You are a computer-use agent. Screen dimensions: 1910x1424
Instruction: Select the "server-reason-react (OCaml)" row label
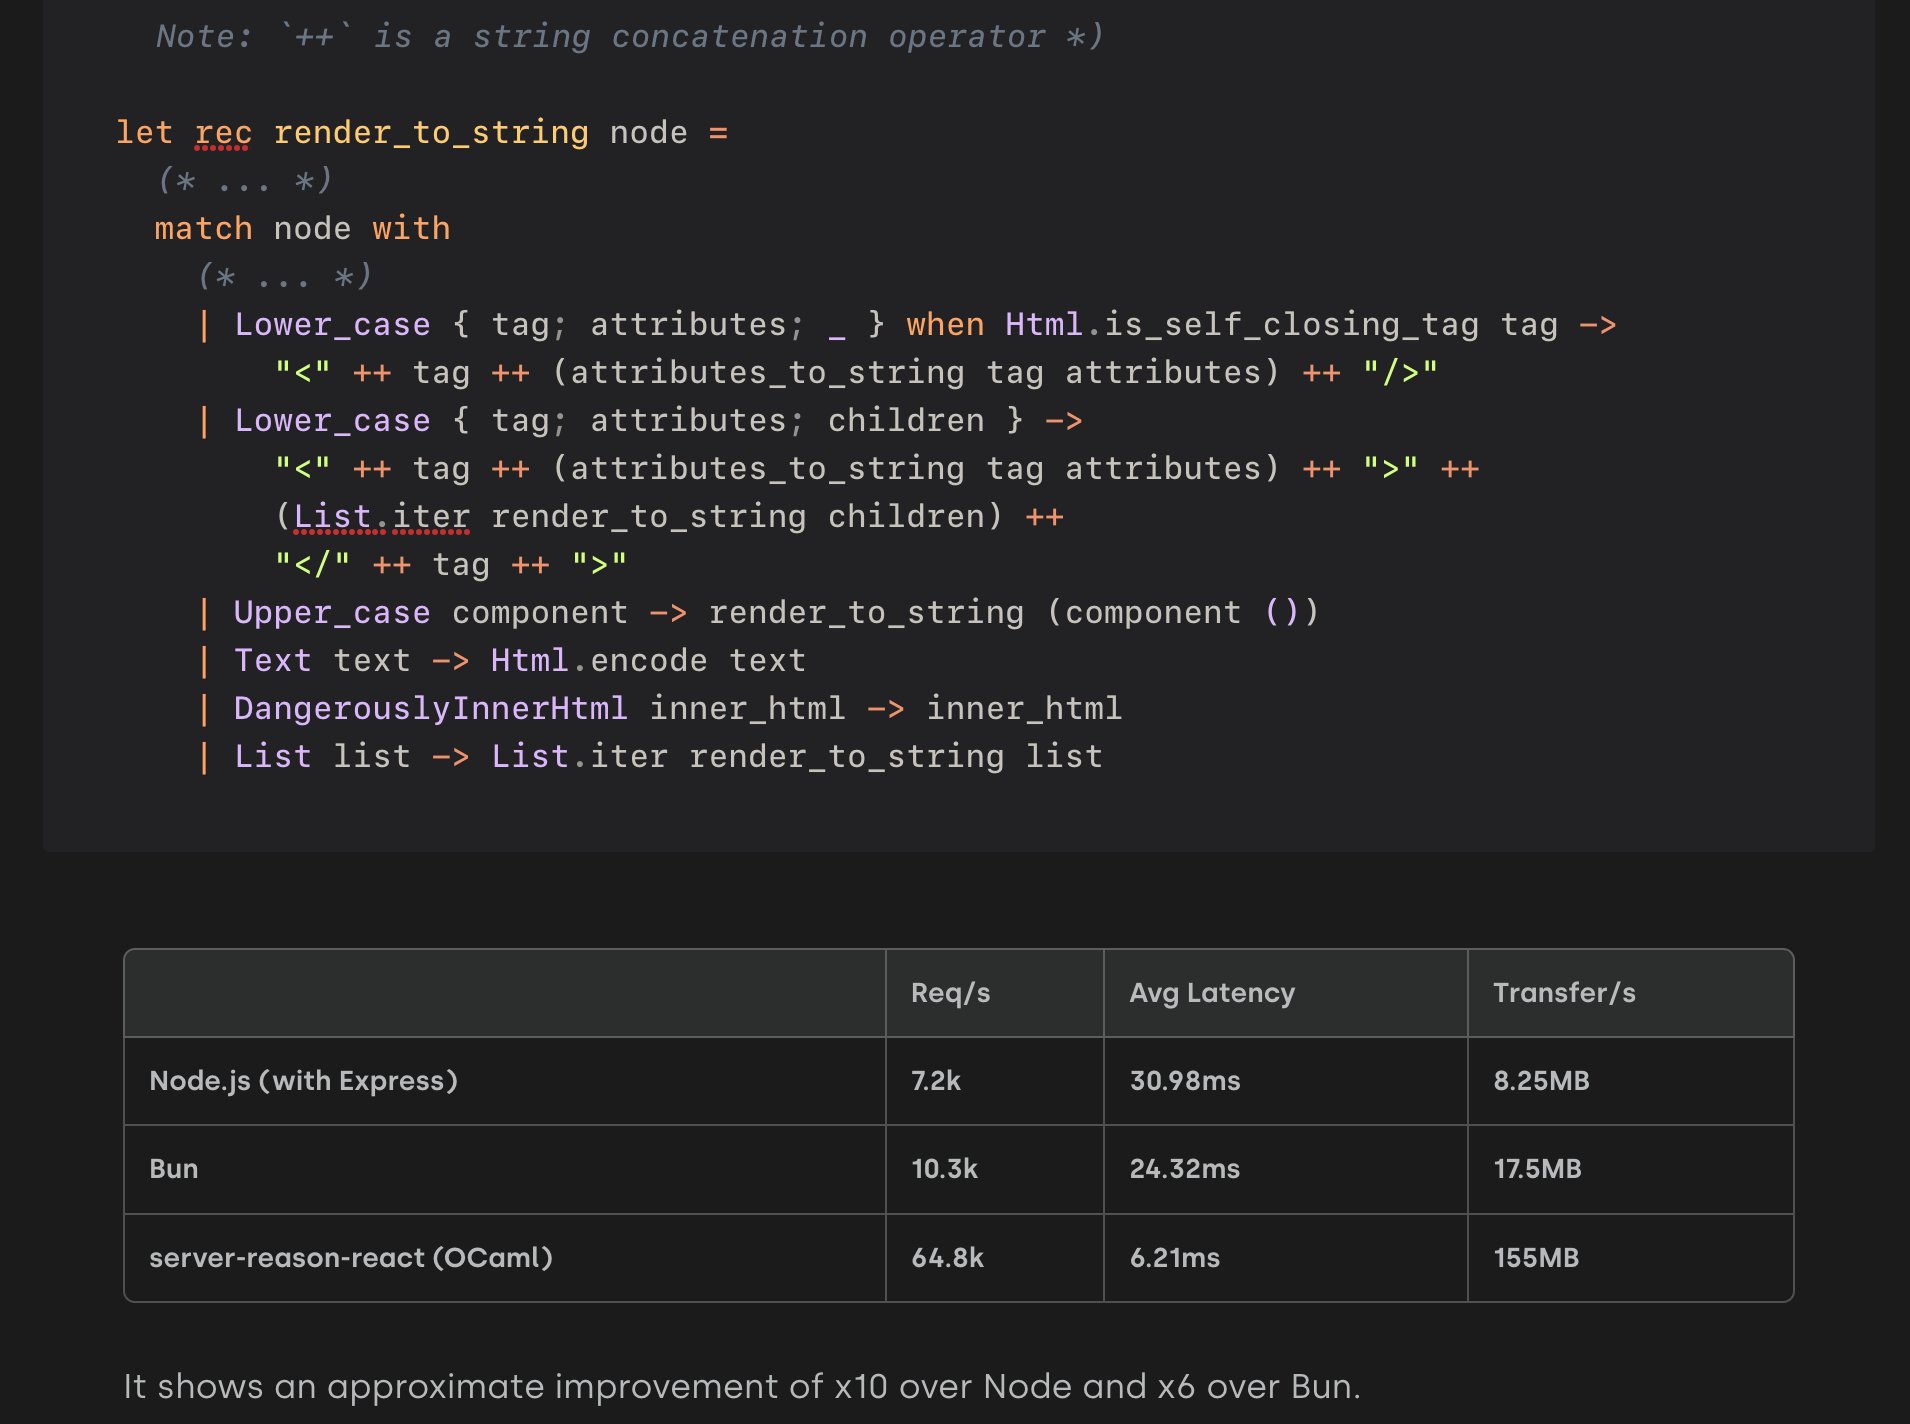click(351, 1257)
